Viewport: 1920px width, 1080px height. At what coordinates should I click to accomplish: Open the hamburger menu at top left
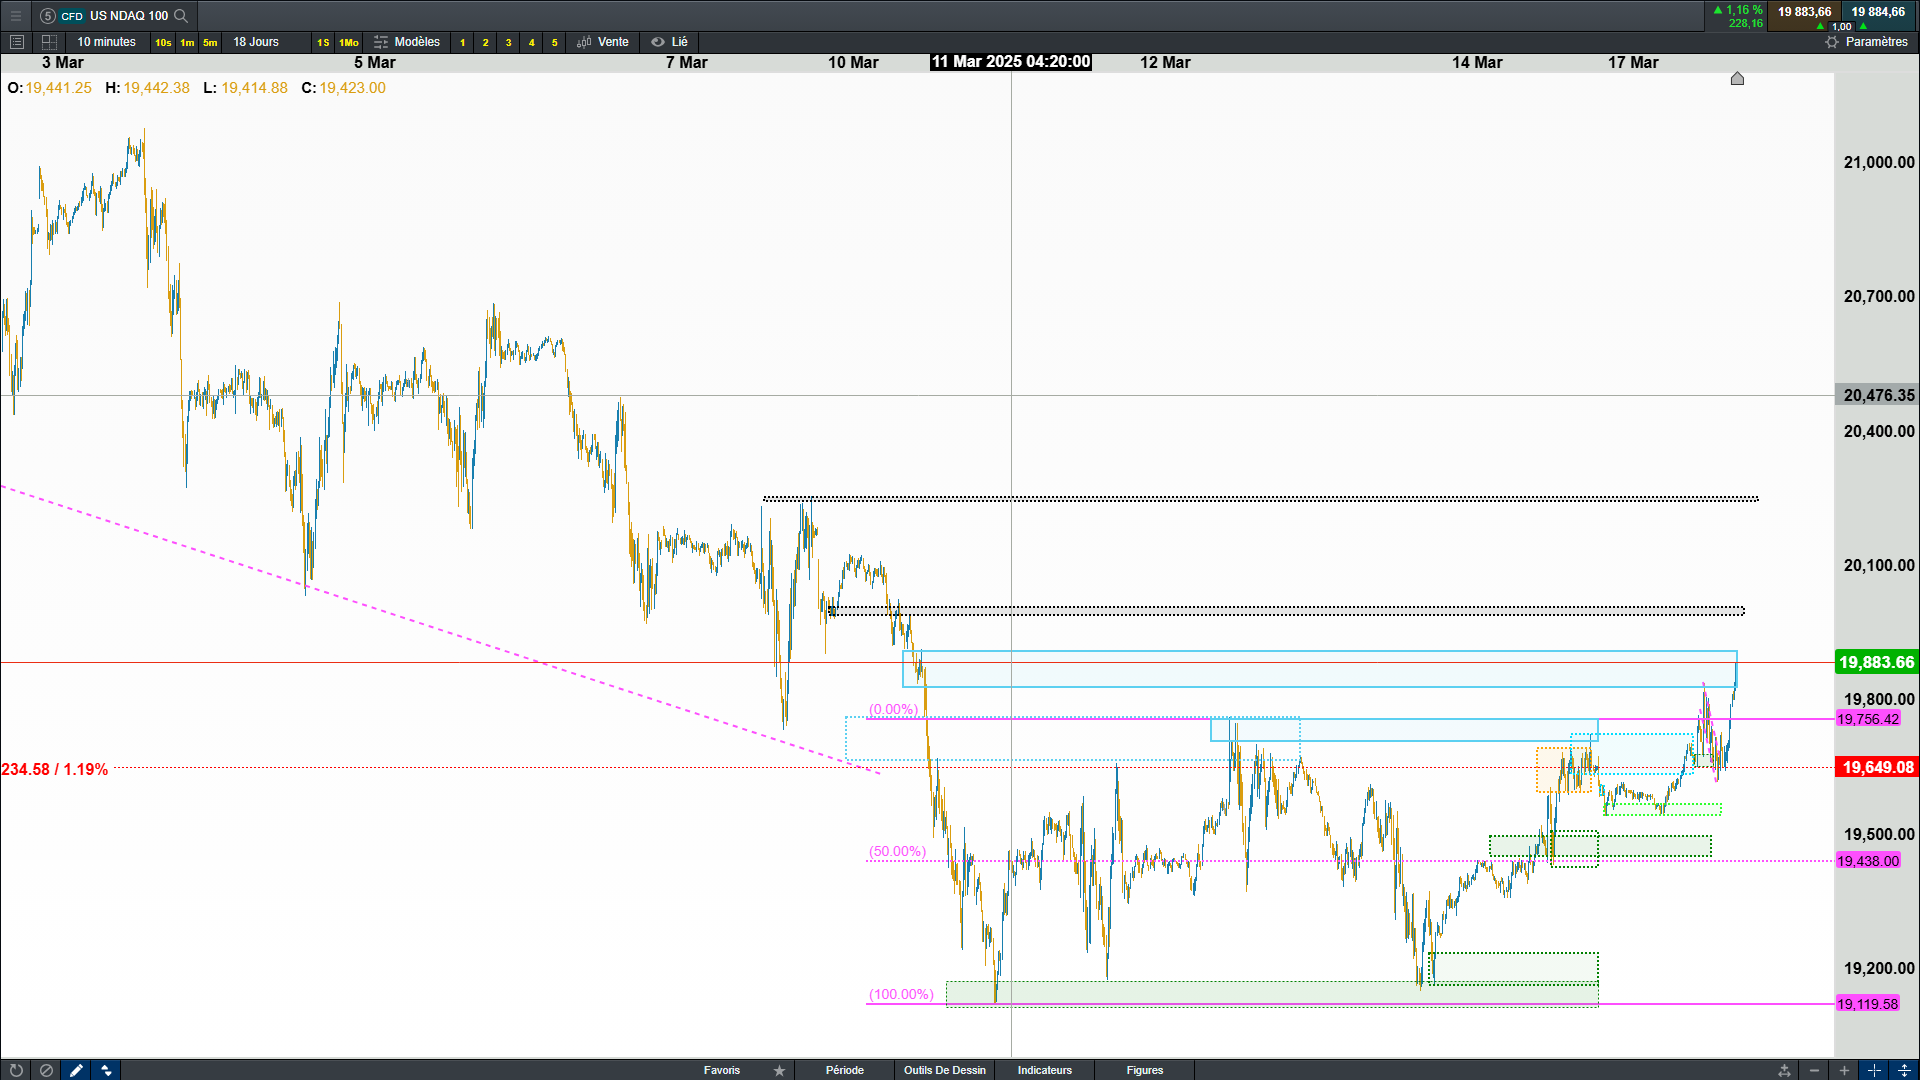pos(16,16)
